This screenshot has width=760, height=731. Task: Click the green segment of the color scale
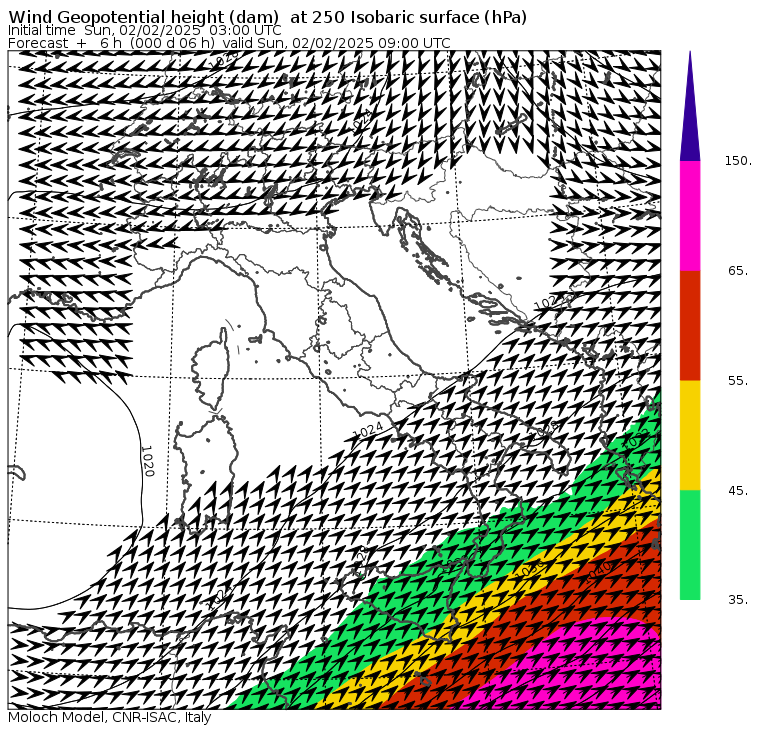click(690, 545)
